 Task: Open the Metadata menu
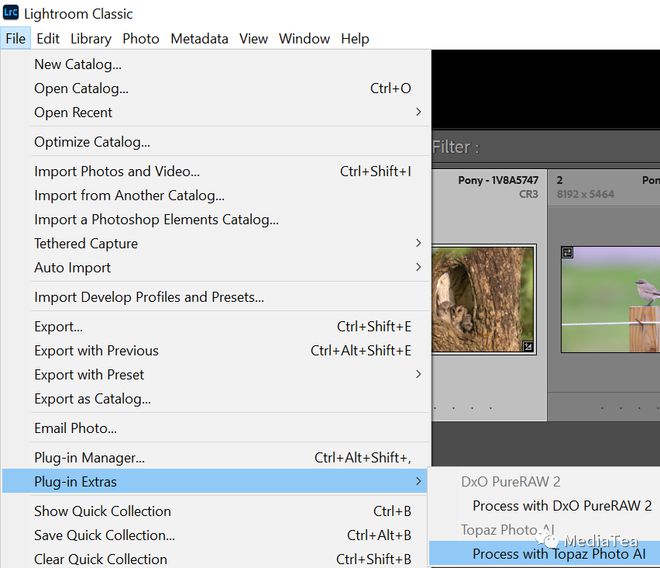[199, 38]
